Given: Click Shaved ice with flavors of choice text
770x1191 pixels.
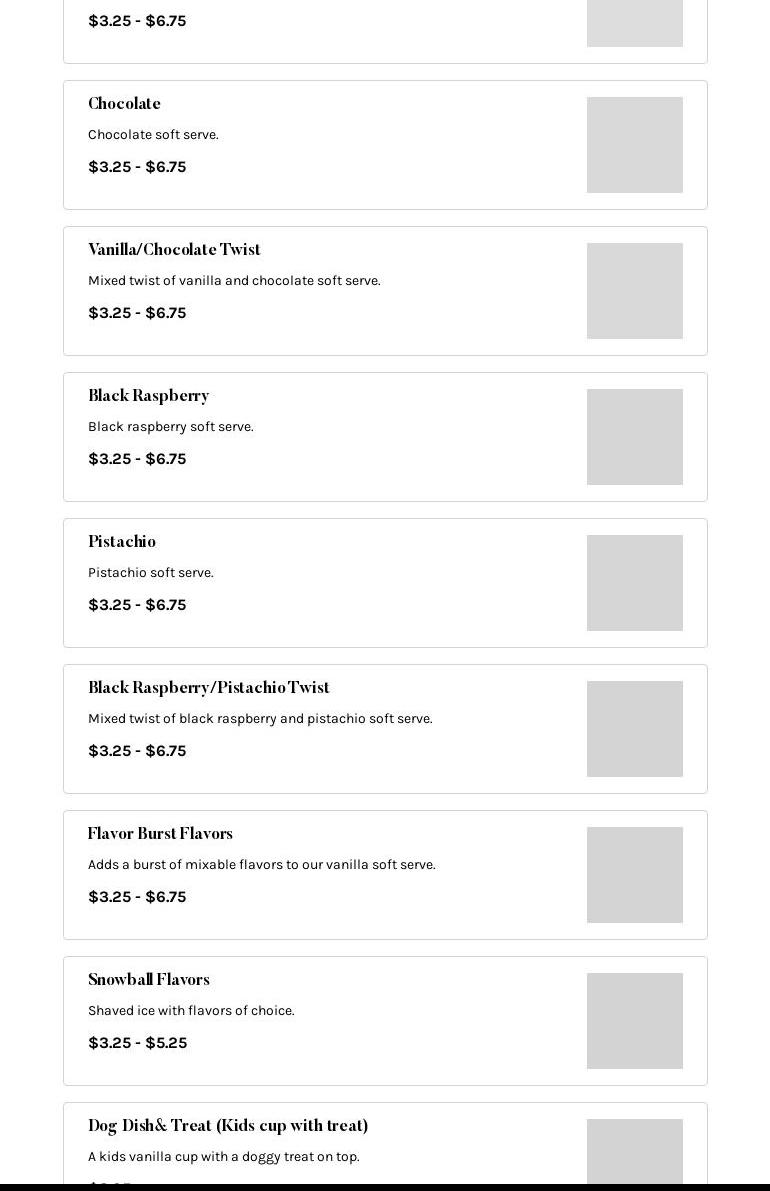Looking at the screenshot, I should [x=191, y=1010].
